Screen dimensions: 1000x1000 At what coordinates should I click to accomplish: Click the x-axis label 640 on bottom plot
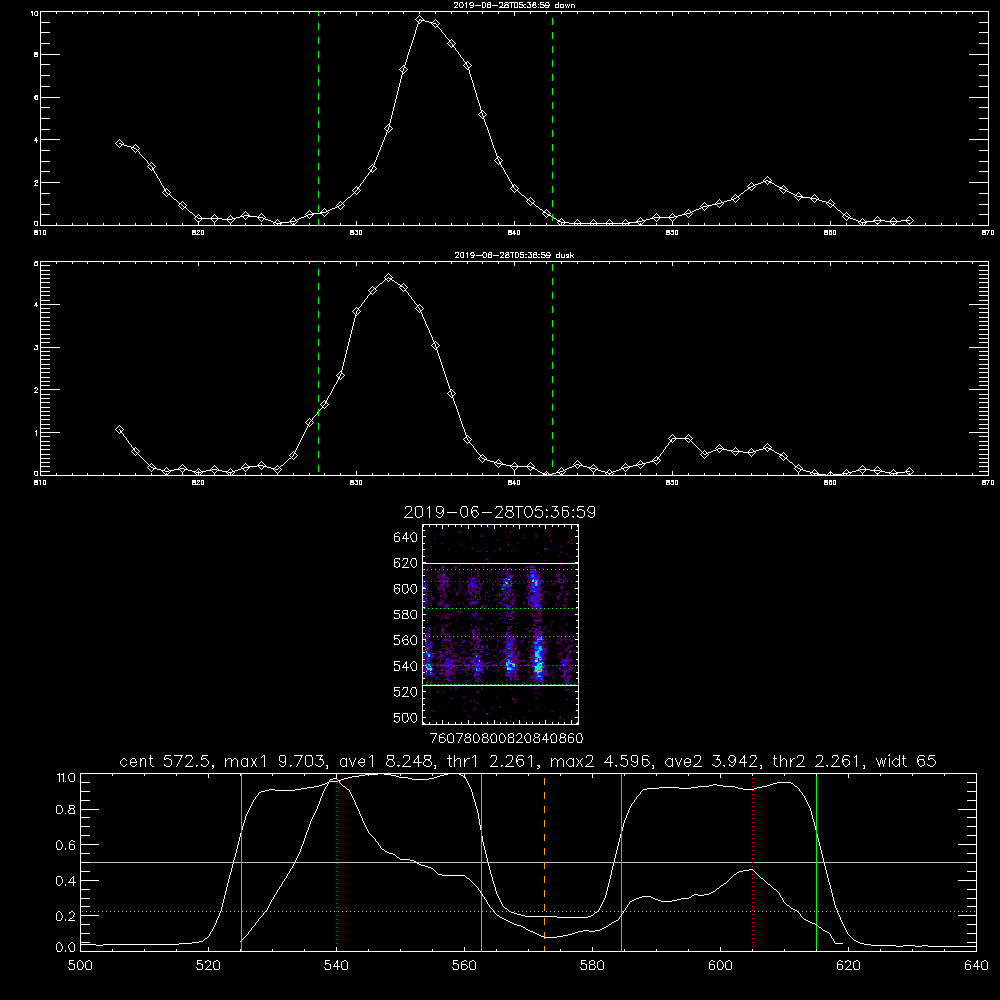(x=976, y=966)
